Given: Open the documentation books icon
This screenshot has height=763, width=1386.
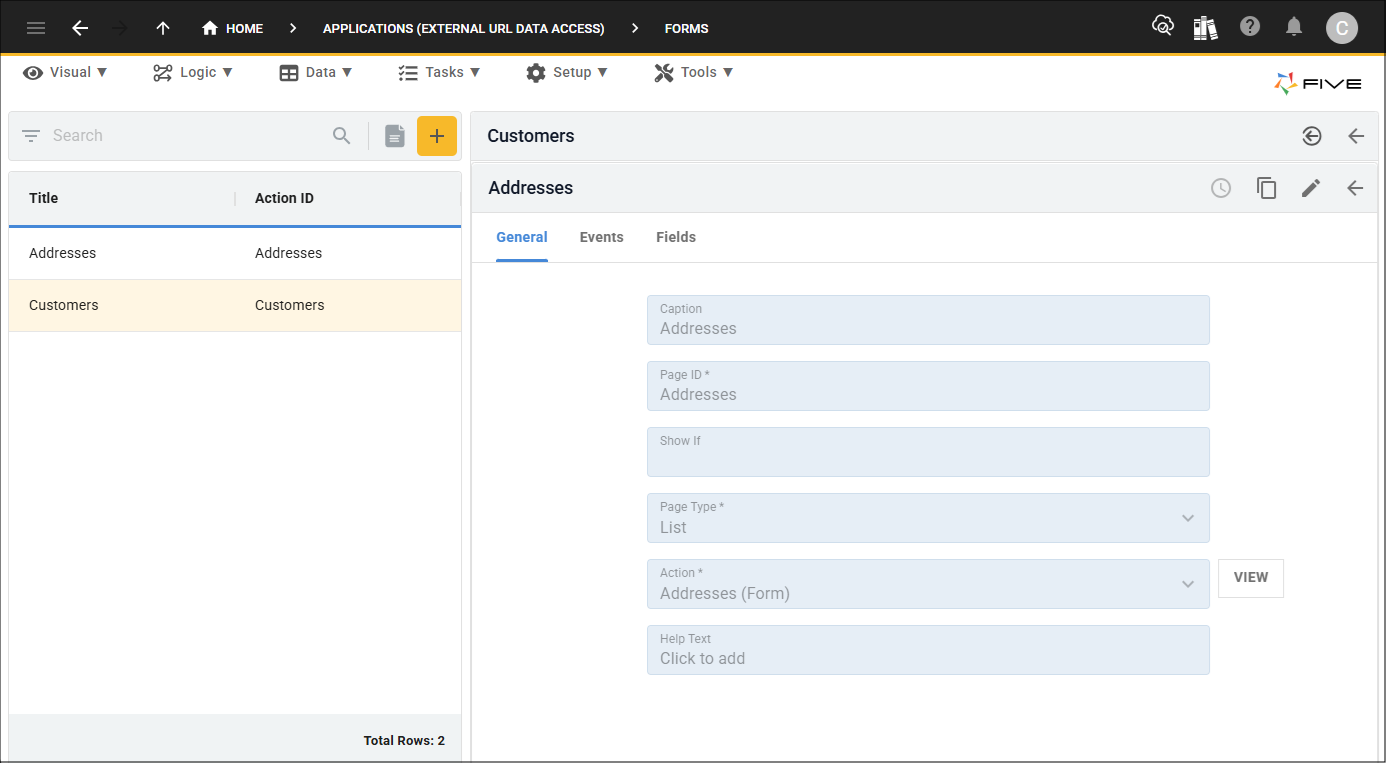Looking at the screenshot, I should click(1206, 27).
